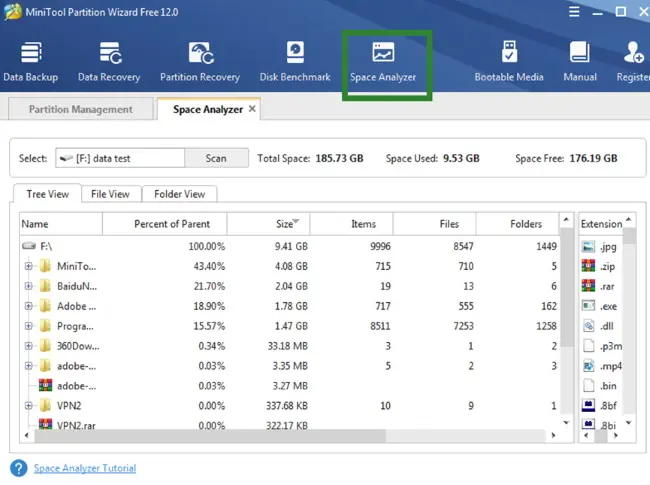This screenshot has height=485, width=650.
Task: Sort by the Folders column header
Action: (517, 224)
